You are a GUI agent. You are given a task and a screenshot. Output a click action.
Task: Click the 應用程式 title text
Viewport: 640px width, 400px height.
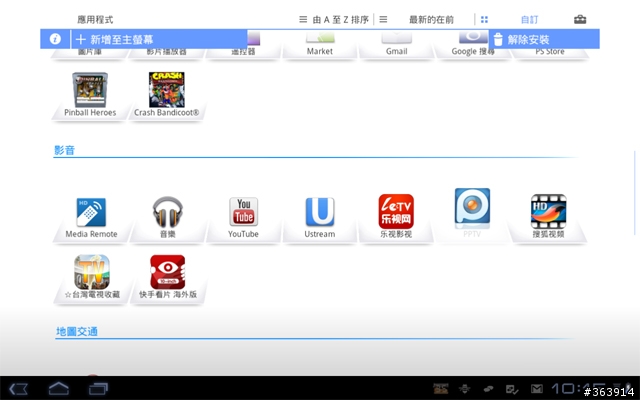pos(95,20)
